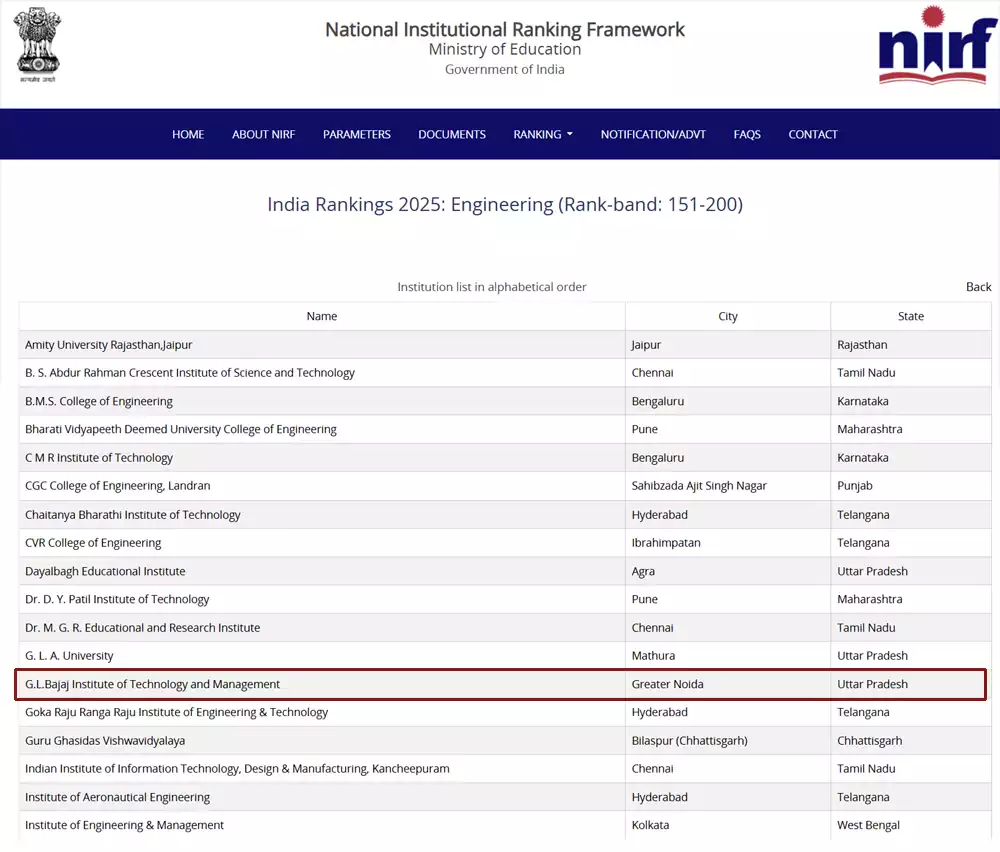Select Guru Ghasidas Vishwavidyalaya row
This screenshot has height=852, width=1000.
105,741
